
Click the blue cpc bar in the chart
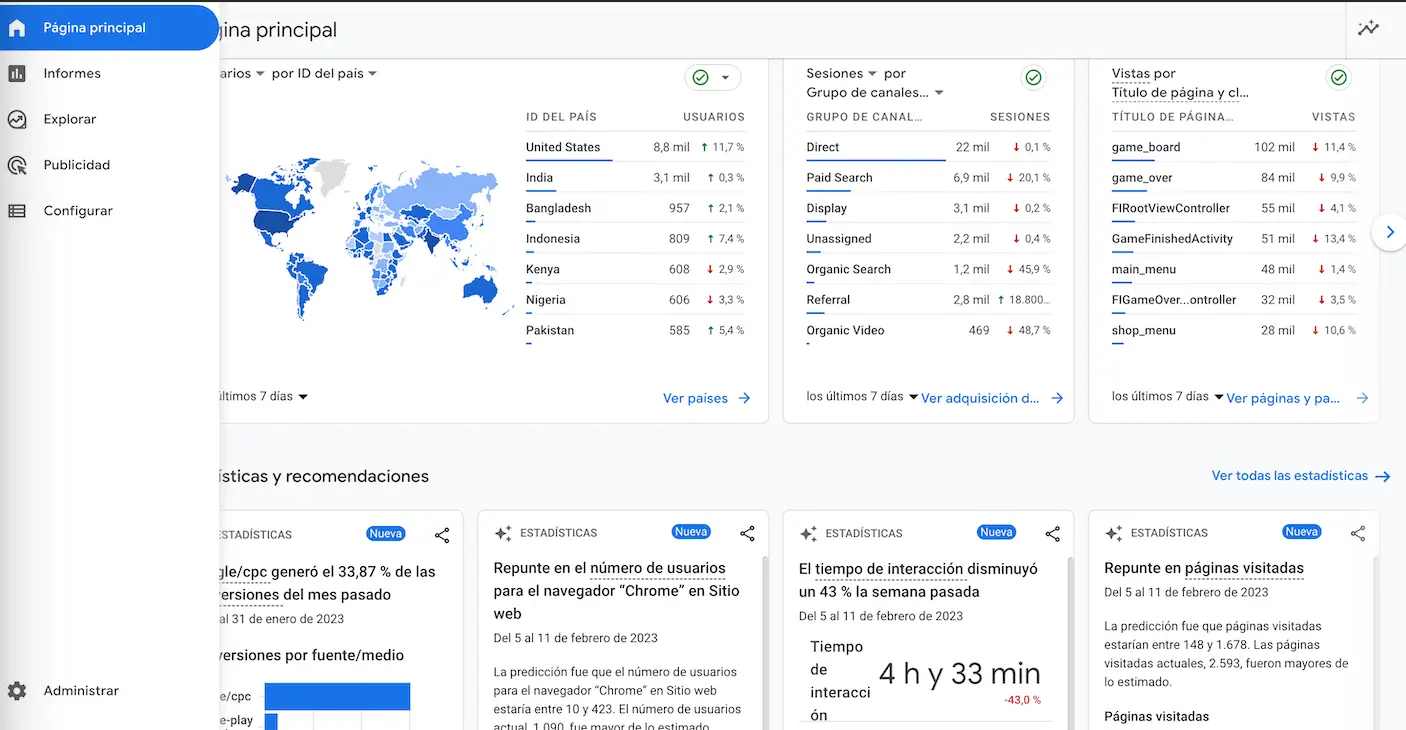click(337, 696)
